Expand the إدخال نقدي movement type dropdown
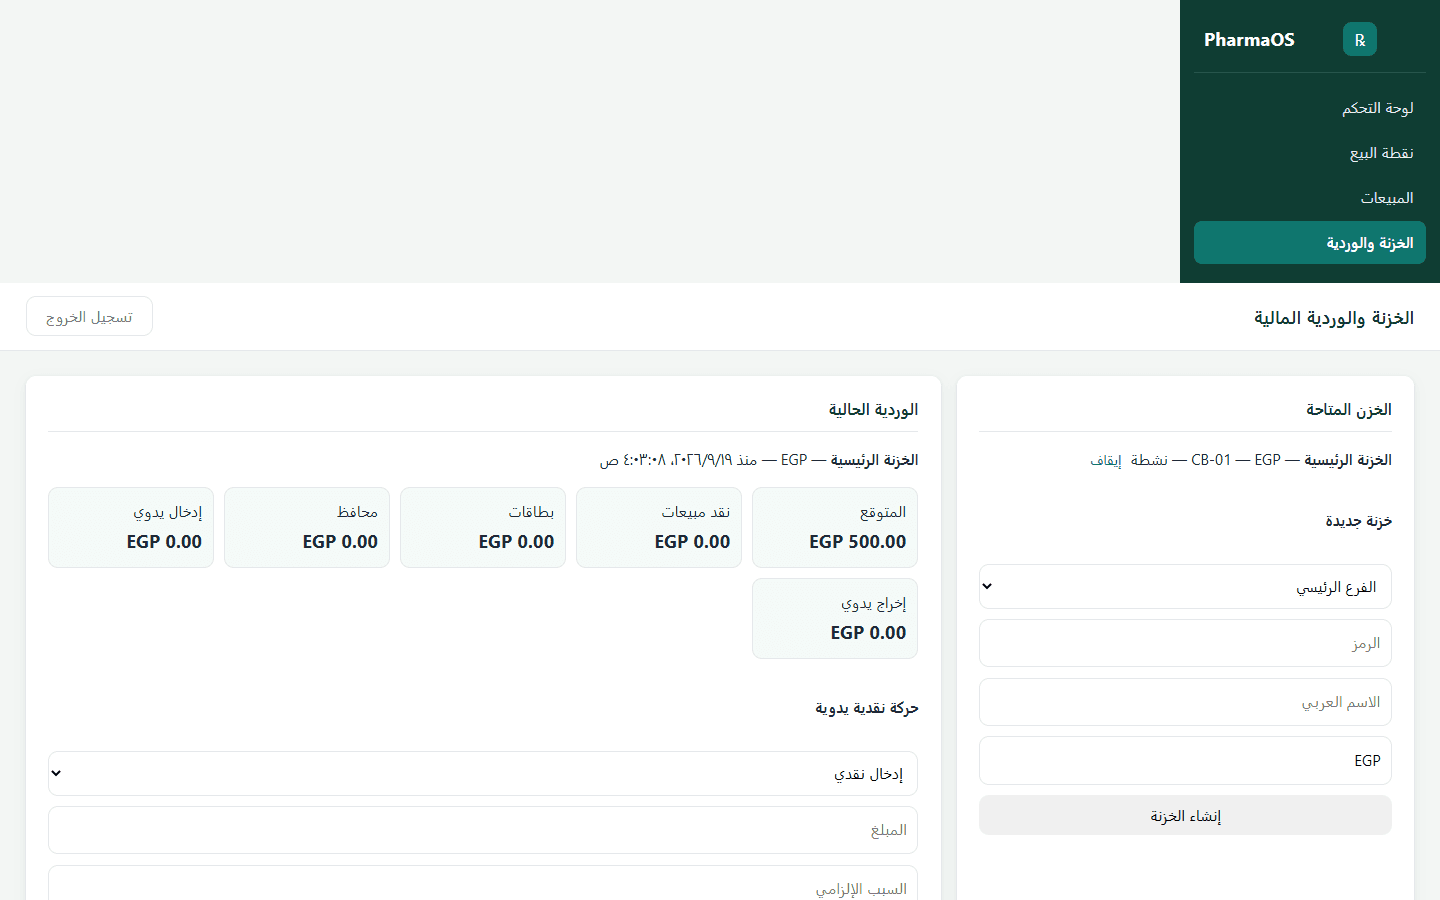This screenshot has height=900, width=1440. 483,774
